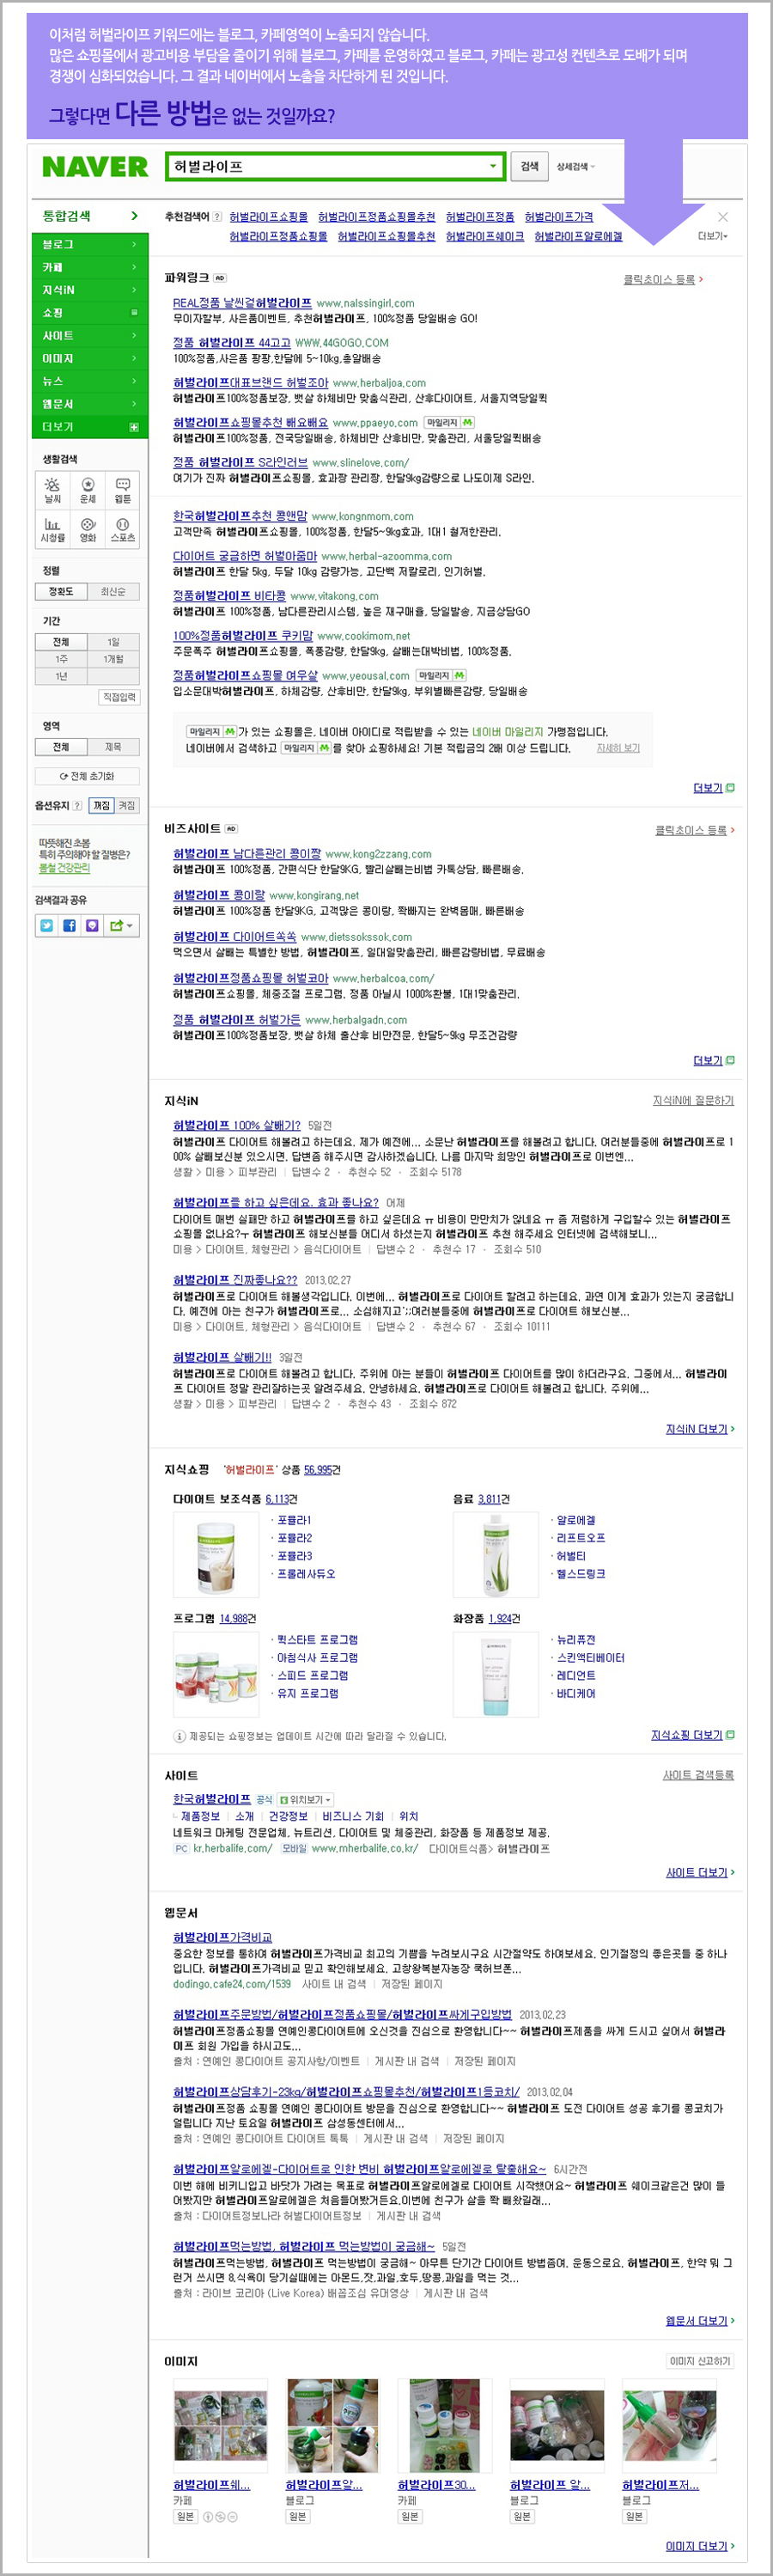Open 웹문서 더보기 for more documents
This screenshot has width=773, height=2576.
tap(699, 2320)
